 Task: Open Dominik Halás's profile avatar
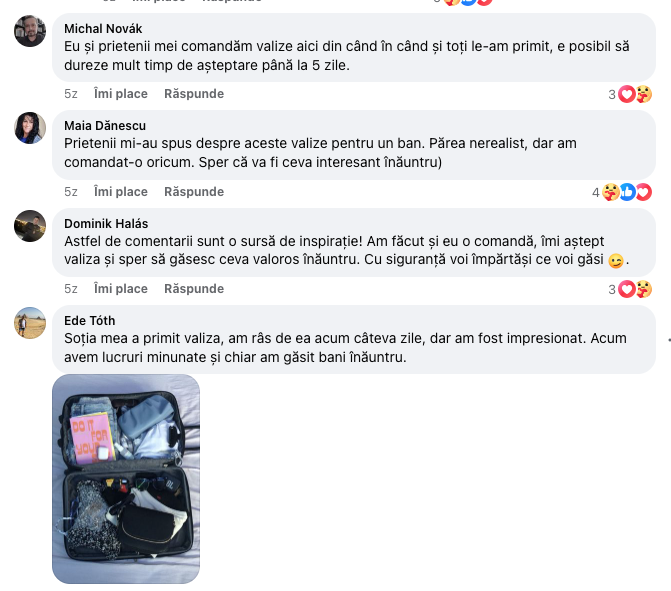(x=30, y=226)
